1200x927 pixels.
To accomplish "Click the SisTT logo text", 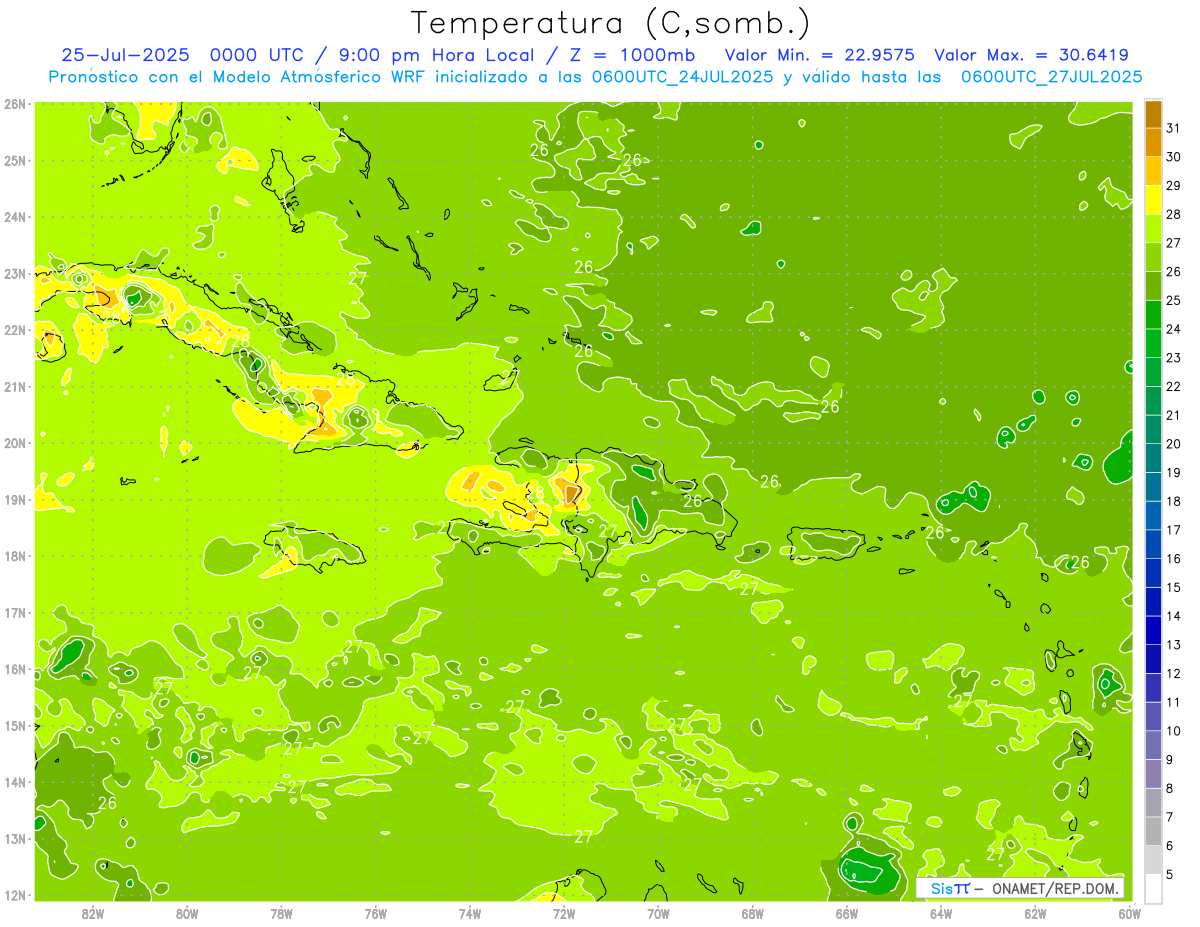I will [950, 889].
